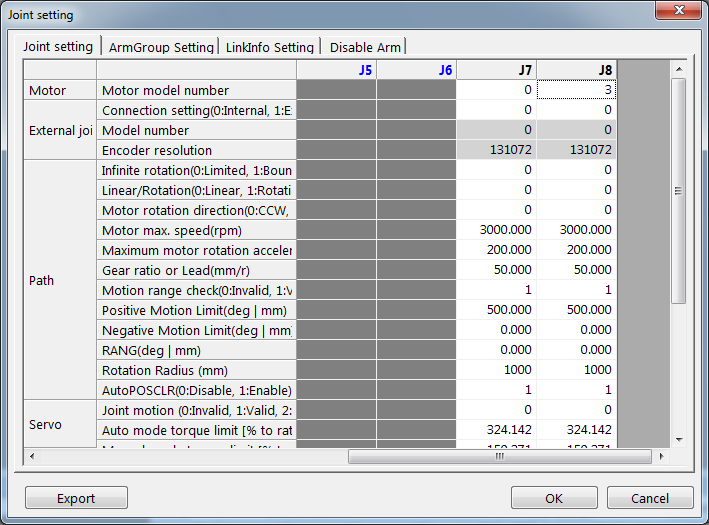Click the horizontal scroll right arrow
This screenshot has width=709, height=525.
[661, 456]
